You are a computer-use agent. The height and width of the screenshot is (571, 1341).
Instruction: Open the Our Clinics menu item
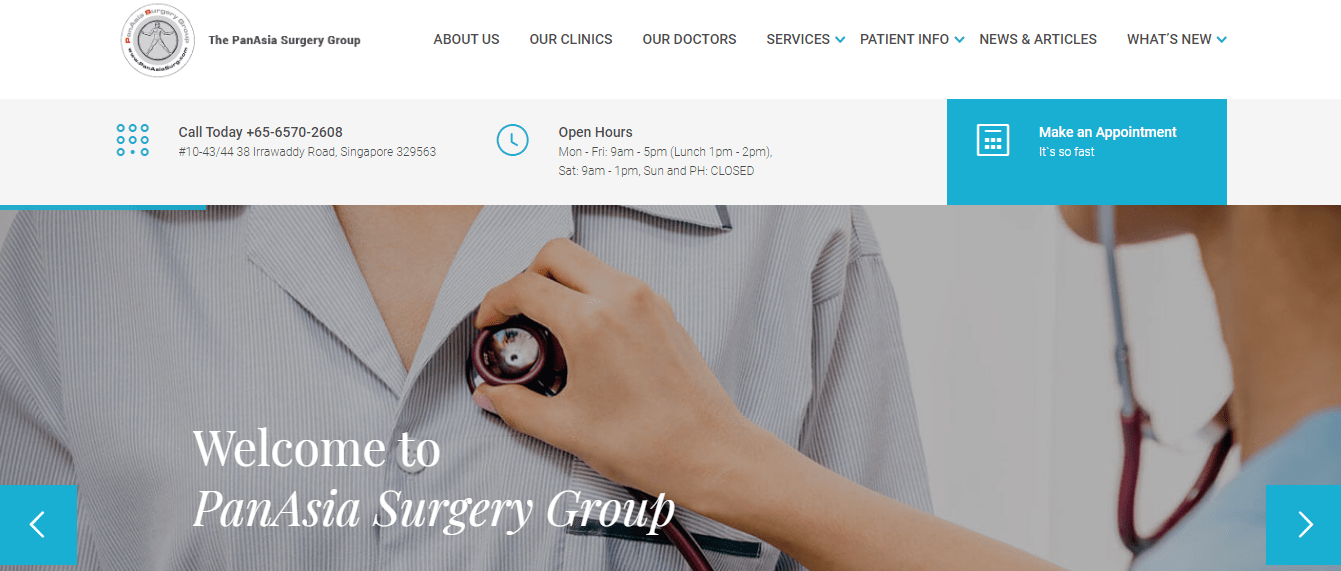click(x=571, y=39)
